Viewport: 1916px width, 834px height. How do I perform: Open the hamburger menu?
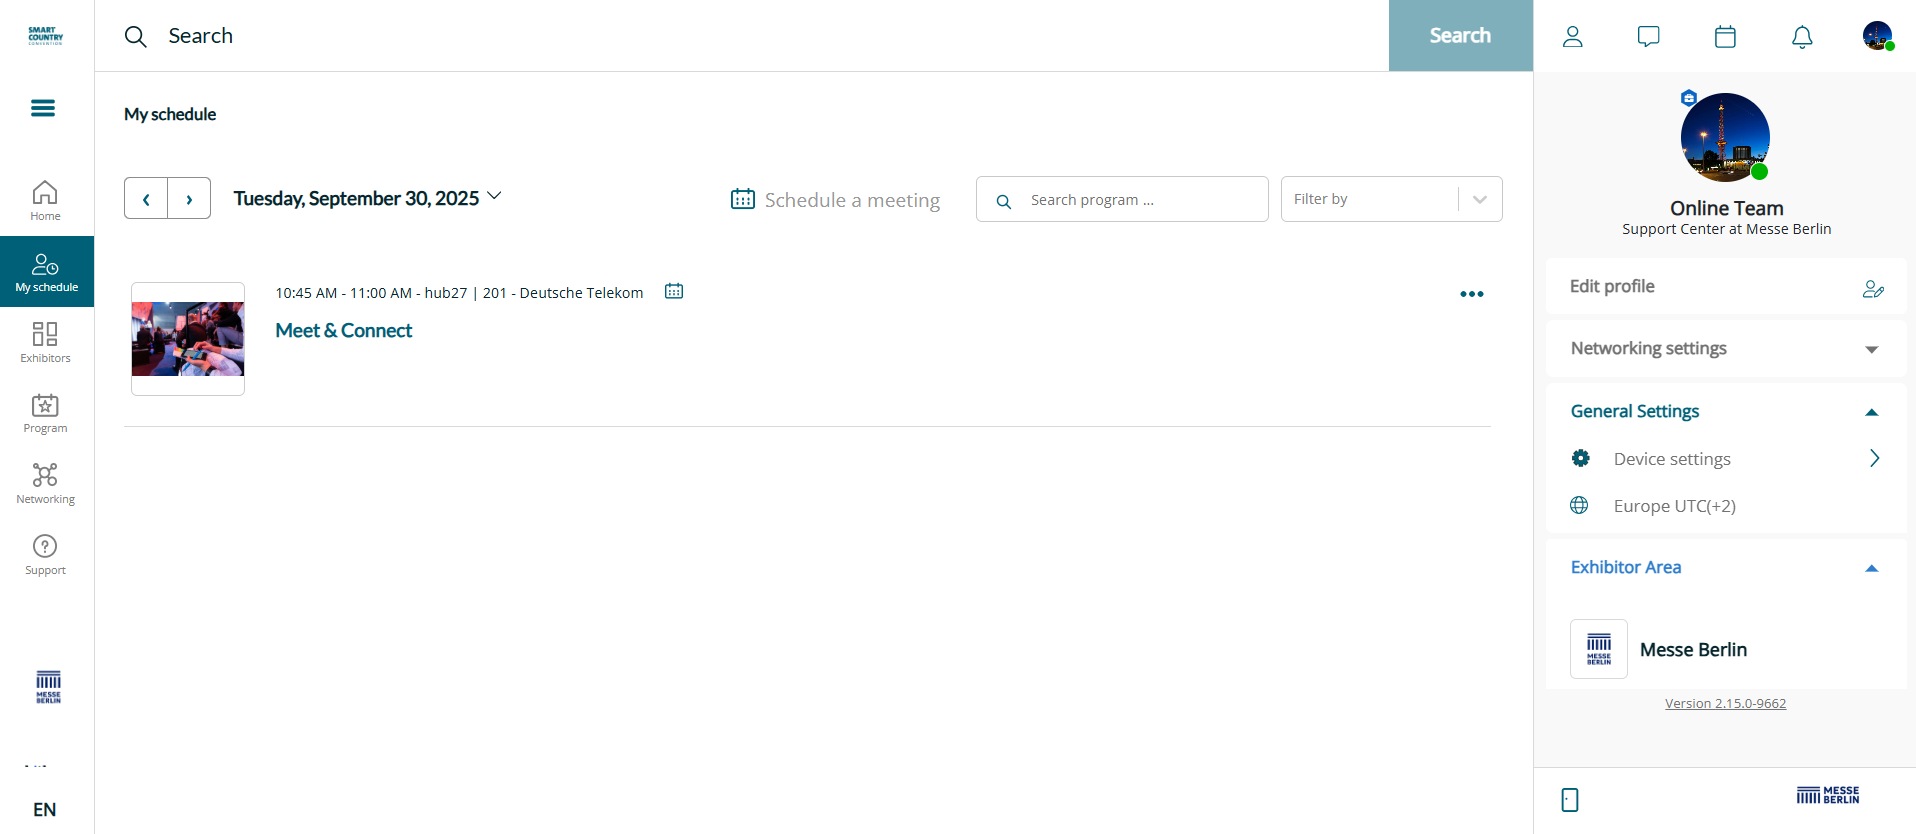pos(43,108)
